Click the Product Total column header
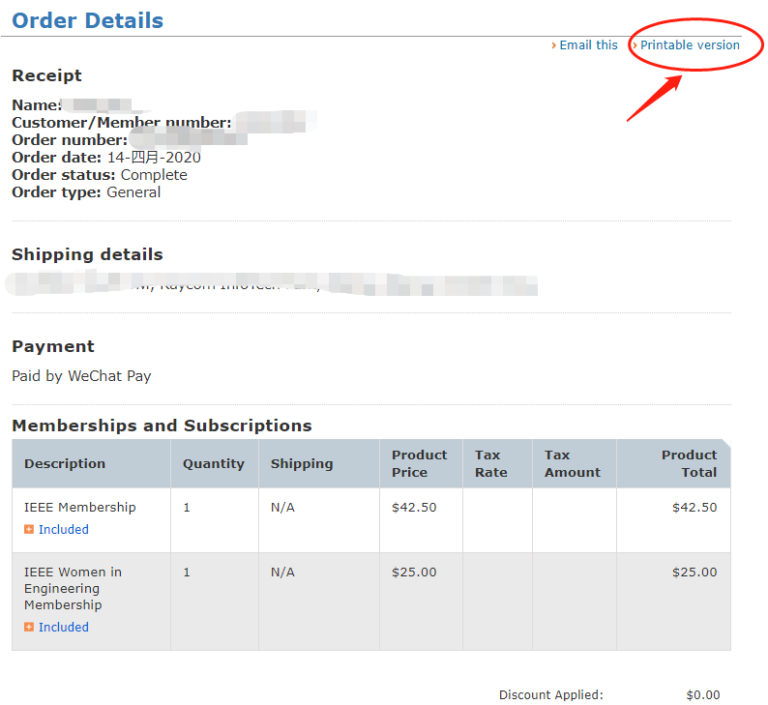Screen dimensions: 768x705 tap(688, 464)
